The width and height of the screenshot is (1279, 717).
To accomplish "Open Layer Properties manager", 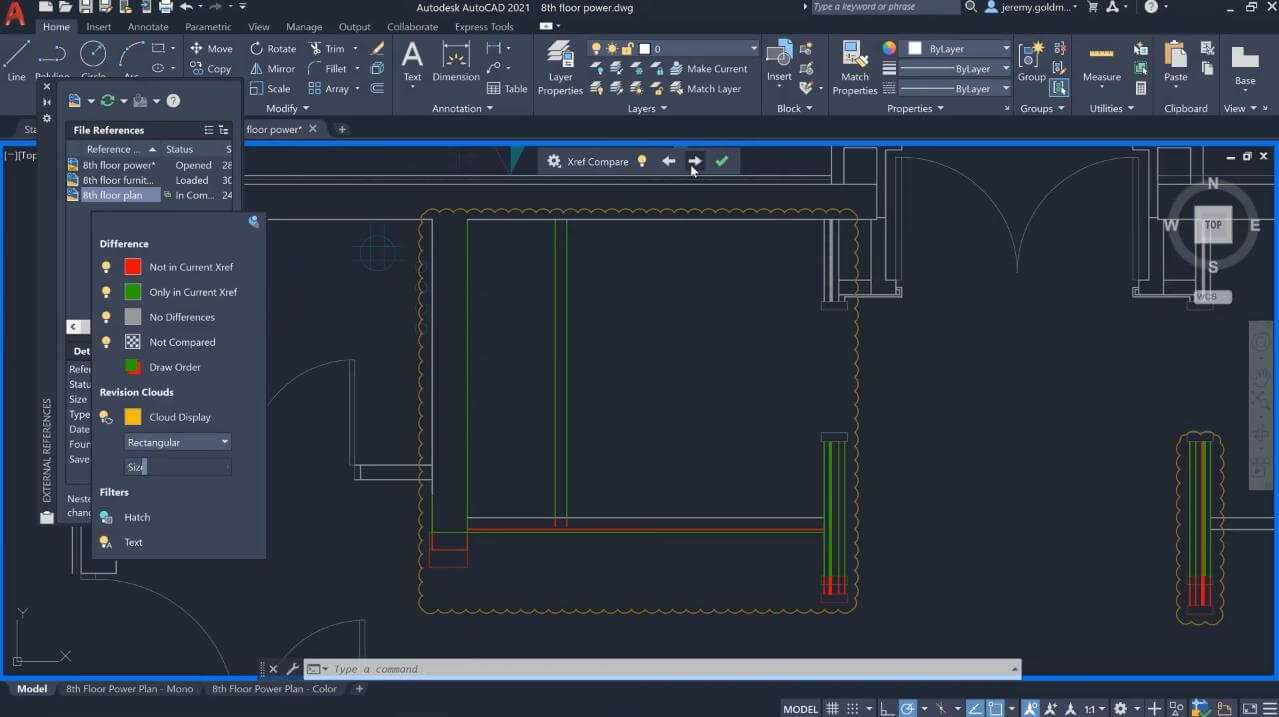I will [560, 68].
